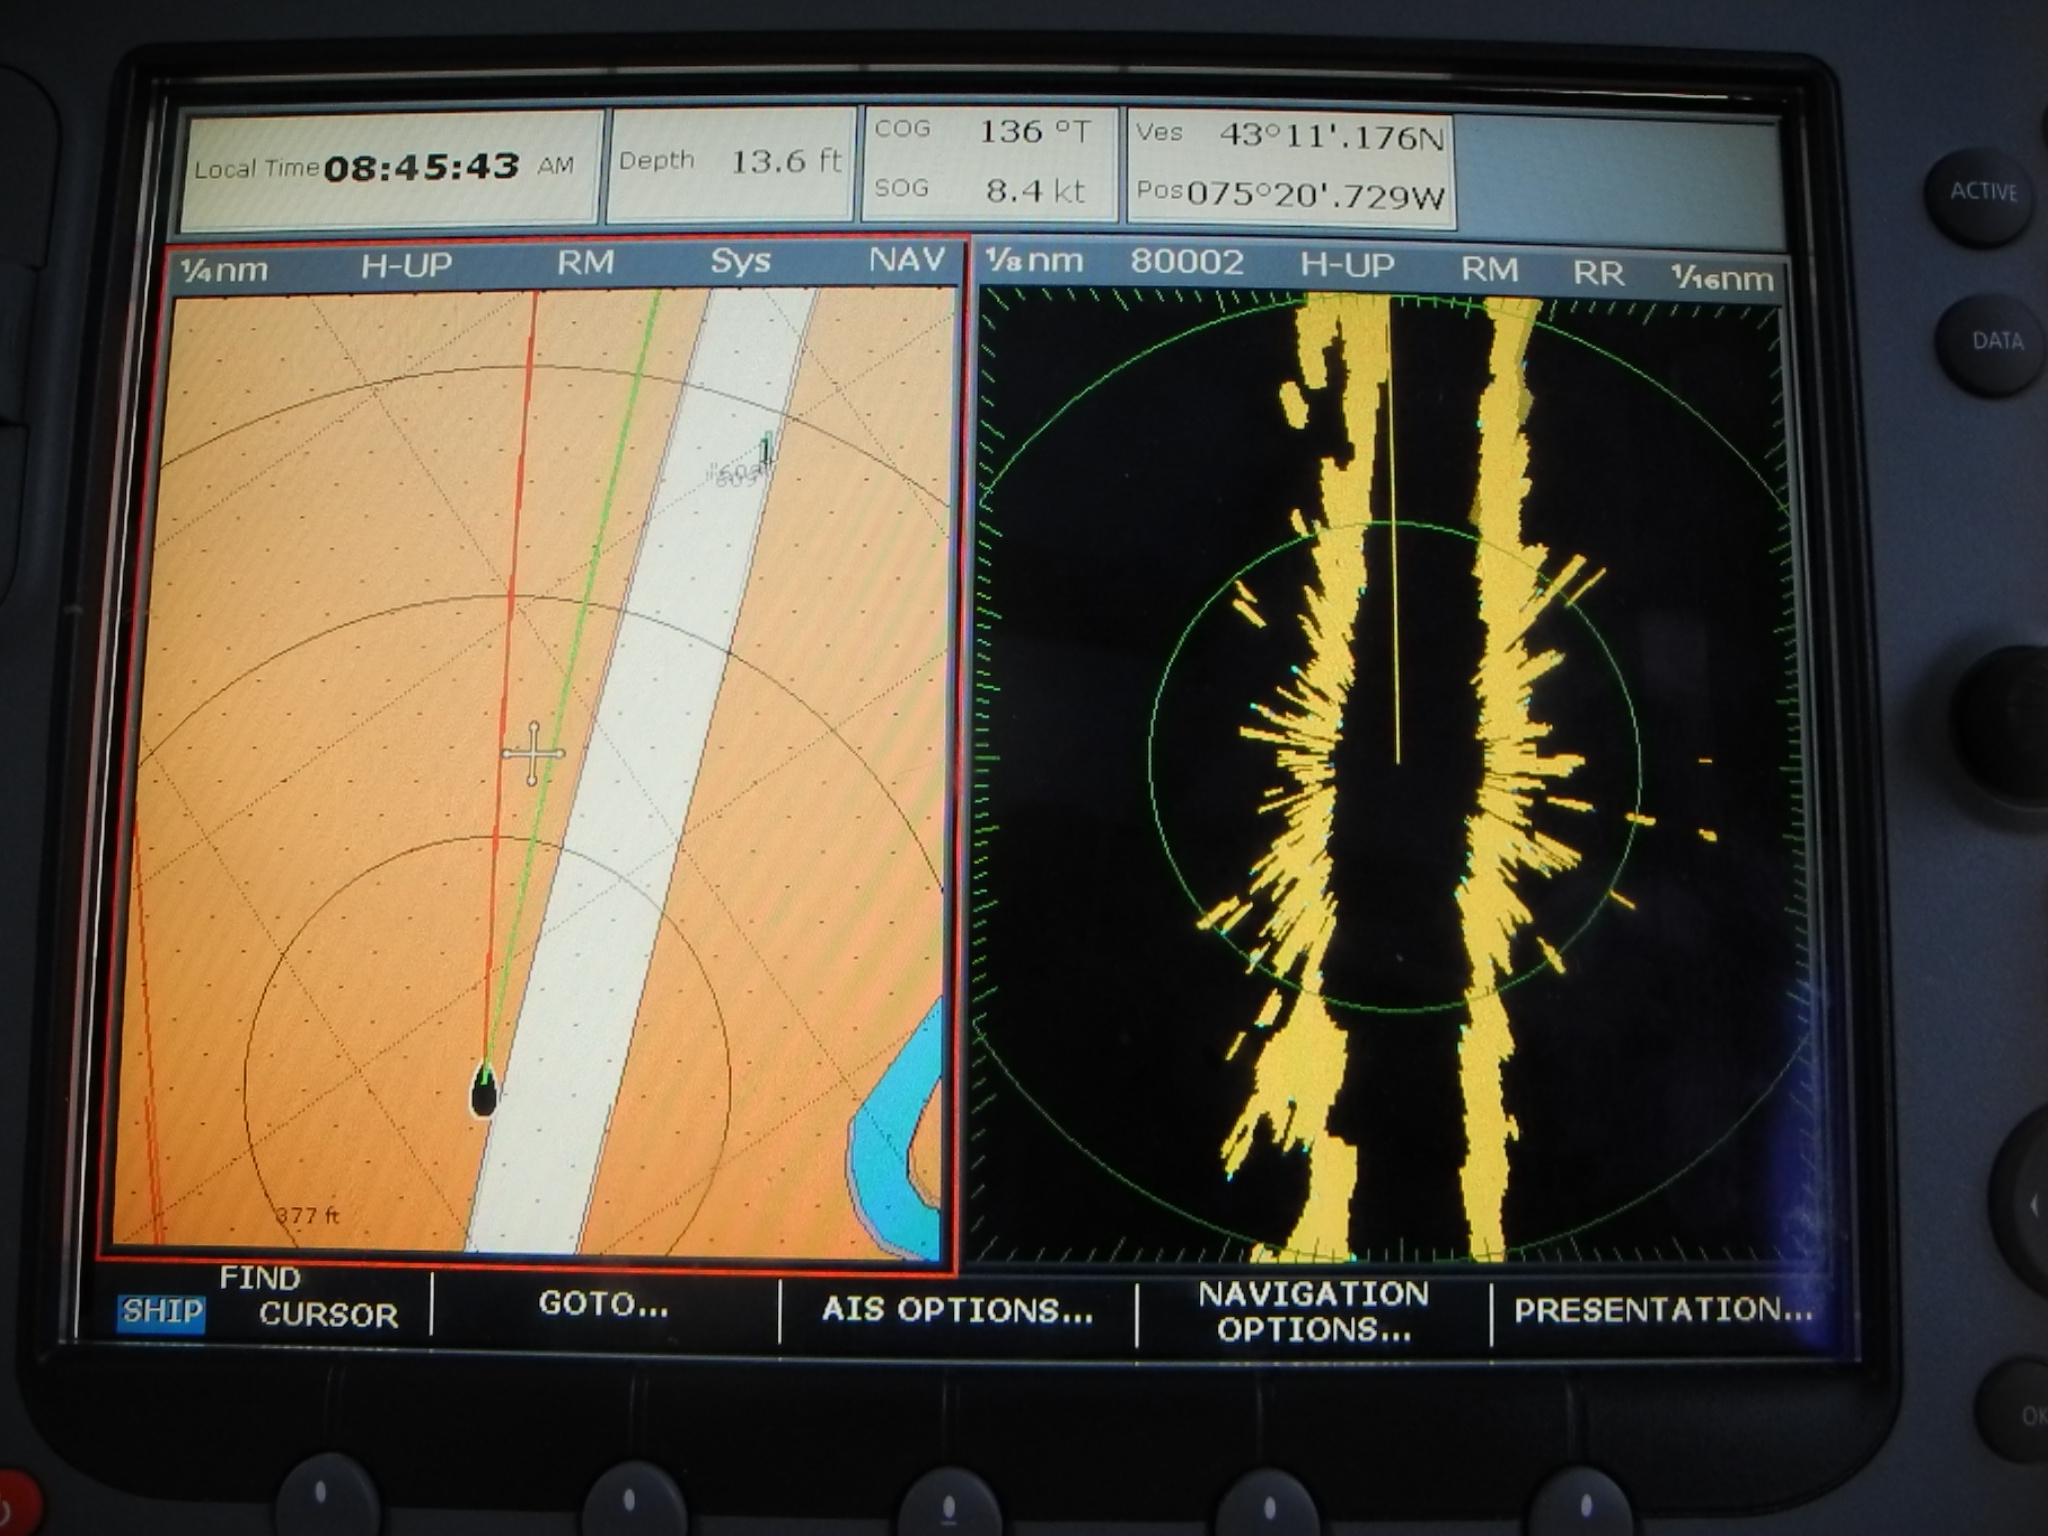Open the GOTO... softkey menu

pos(603,1303)
